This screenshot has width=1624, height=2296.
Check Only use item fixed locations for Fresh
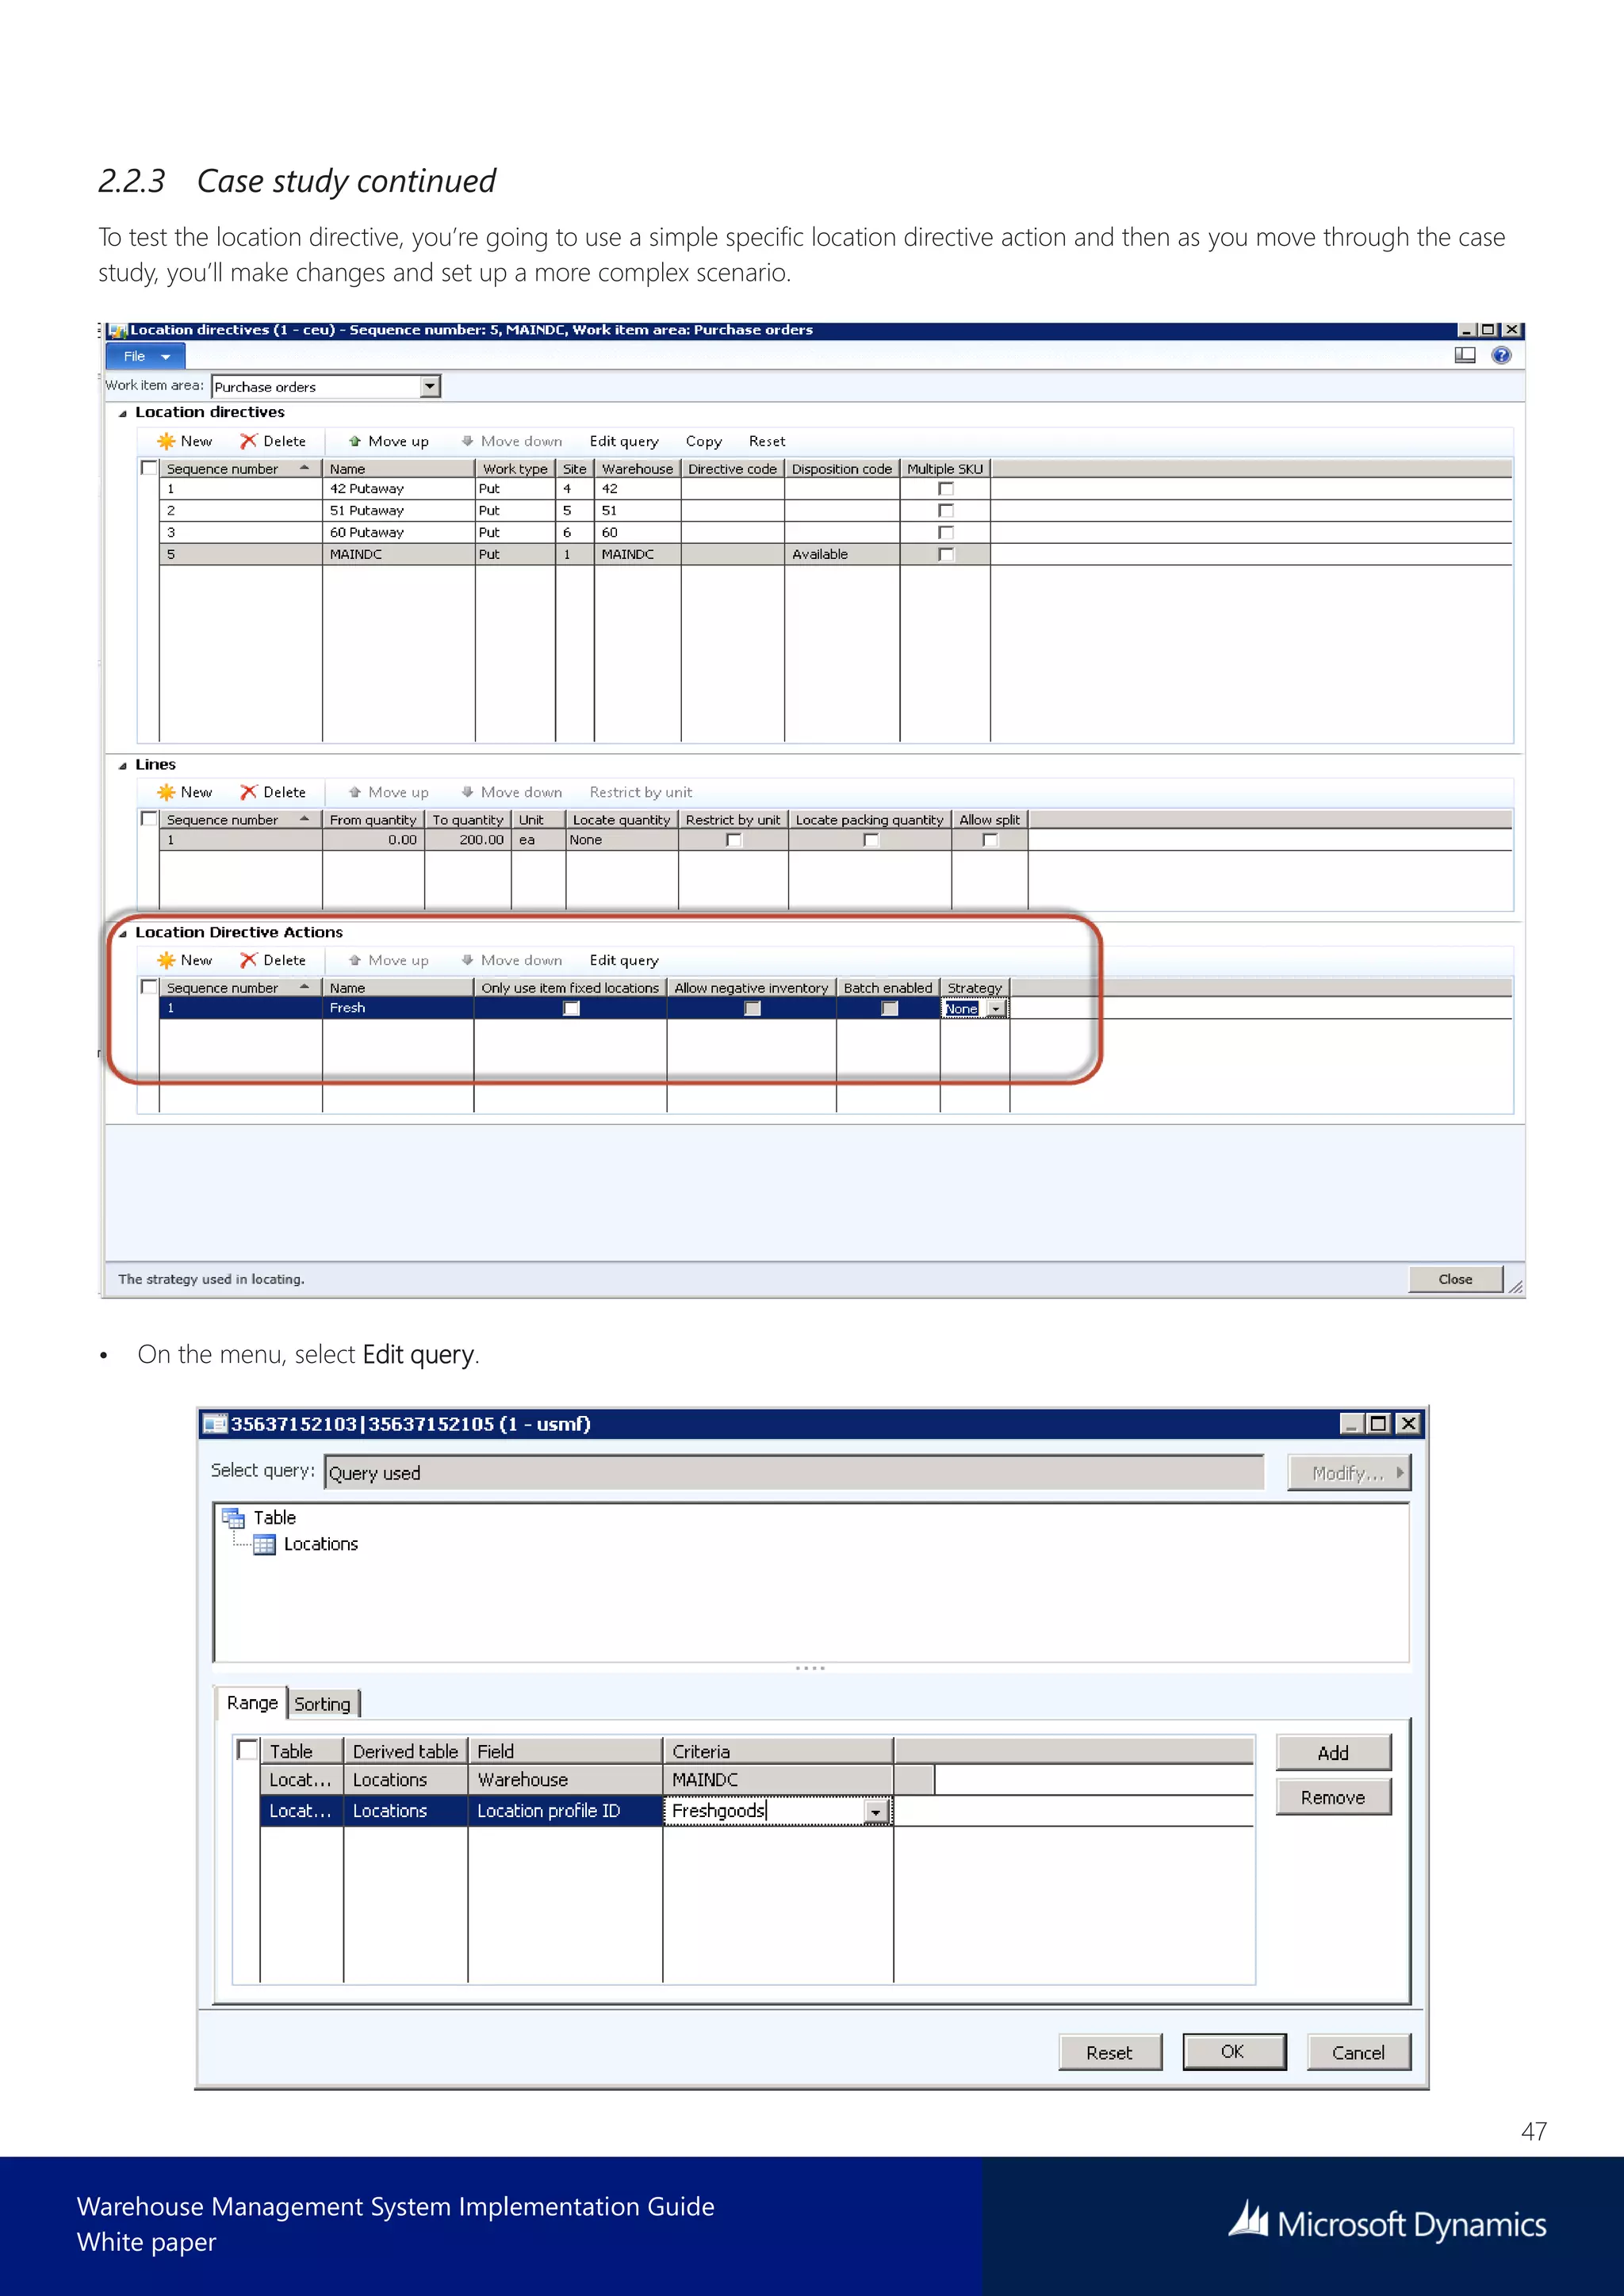571,1009
